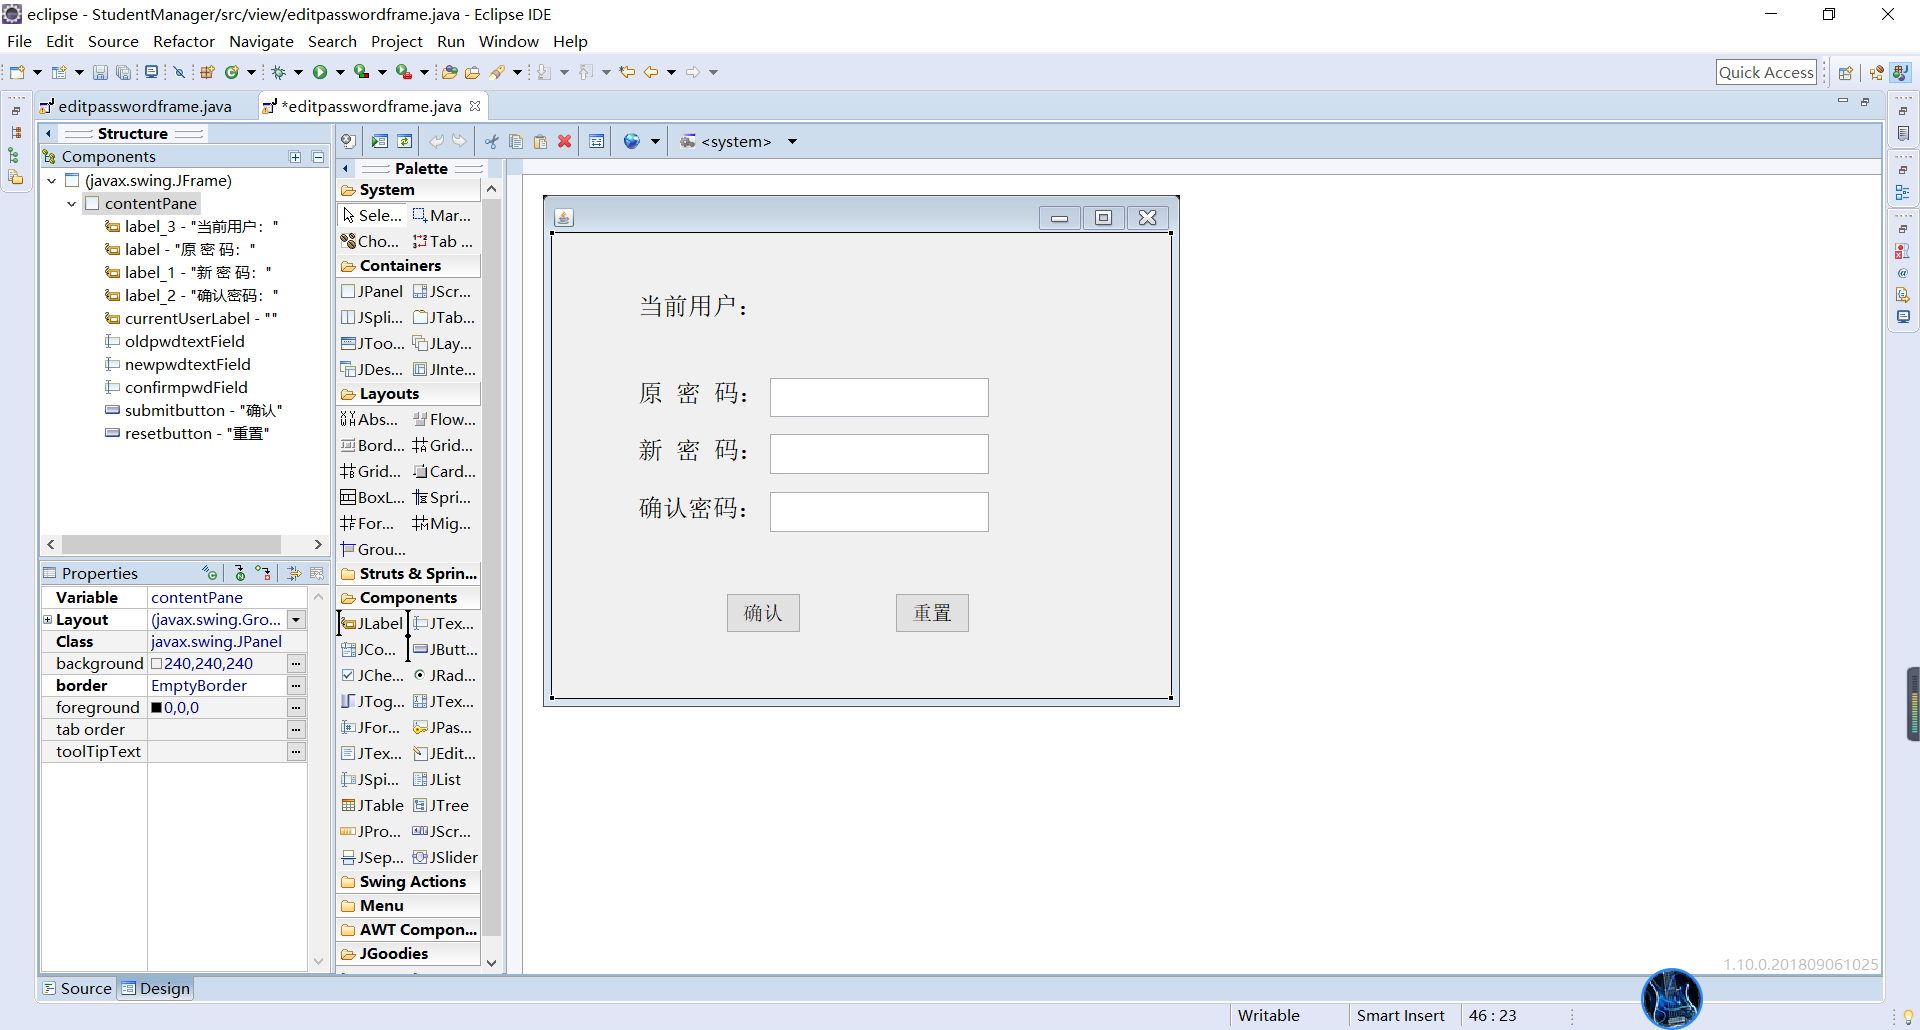Viewport: 1920px width, 1030px height.
Task: Open the Layout property dropdown in Properties
Action: coord(296,619)
